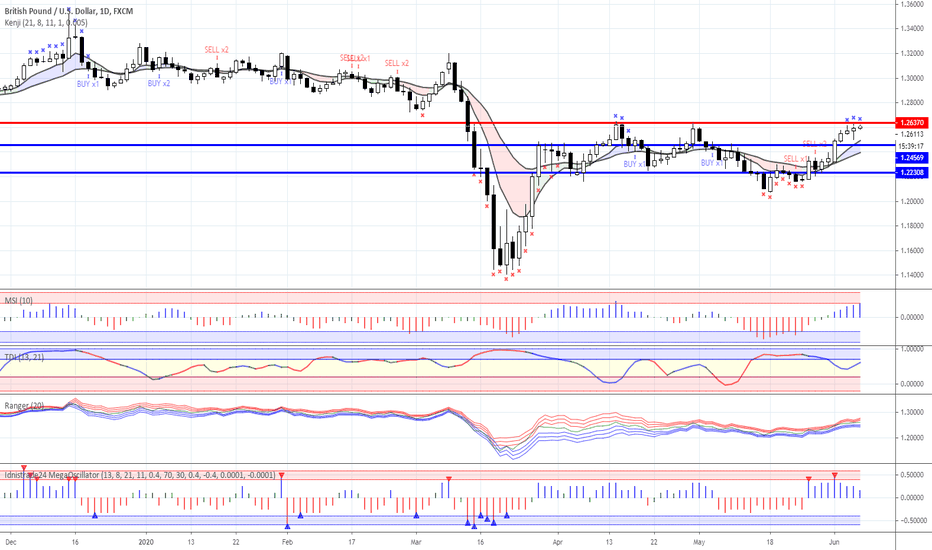This screenshot has height=550, width=932.
Task: Click the blue 1.24569 price label
Action: (912, 158)
